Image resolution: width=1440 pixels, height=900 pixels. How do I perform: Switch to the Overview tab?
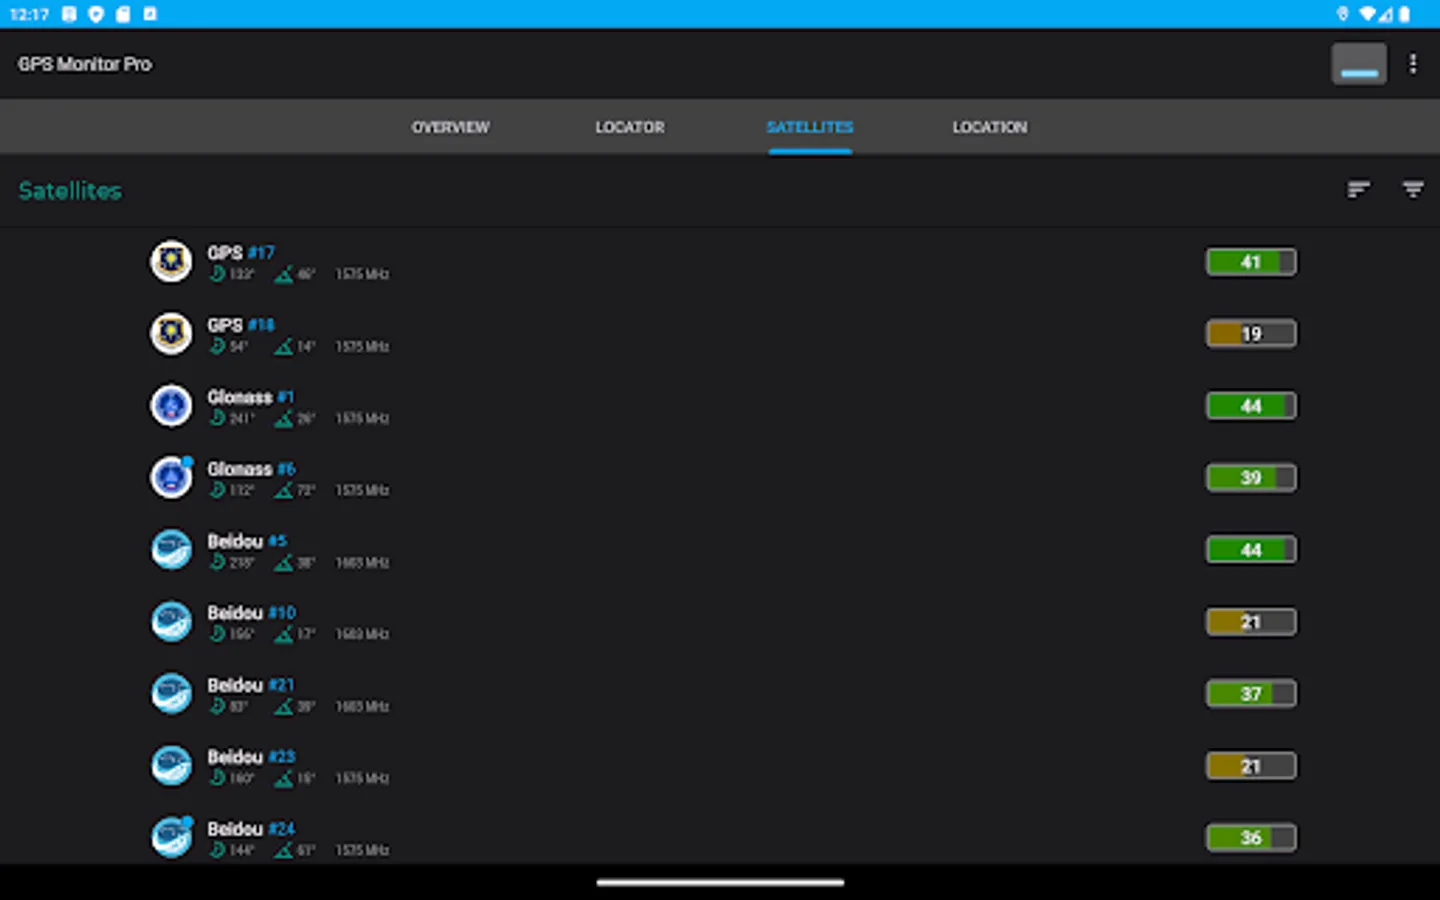(451, 127)
